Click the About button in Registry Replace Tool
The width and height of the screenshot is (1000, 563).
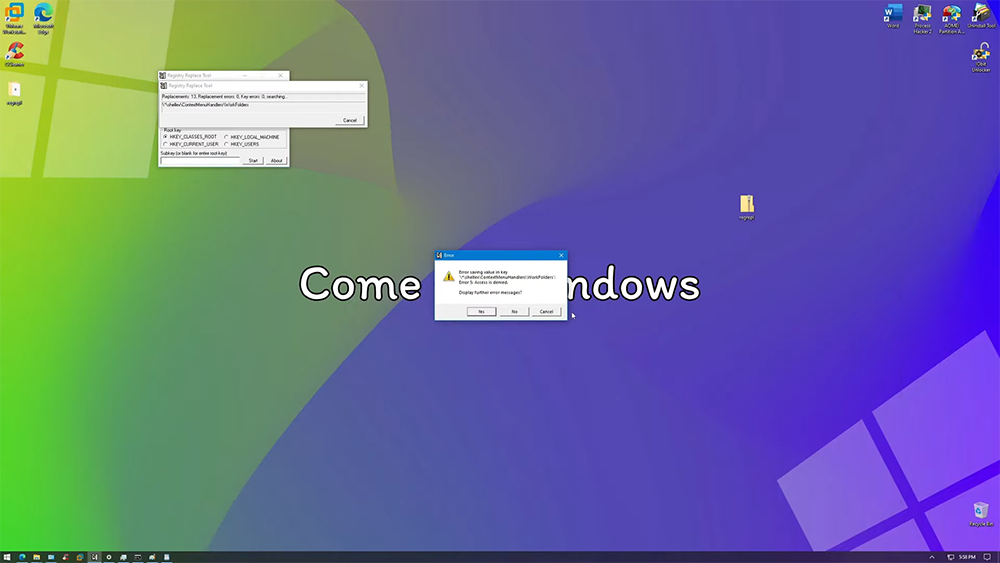click(x=277, y=161)
